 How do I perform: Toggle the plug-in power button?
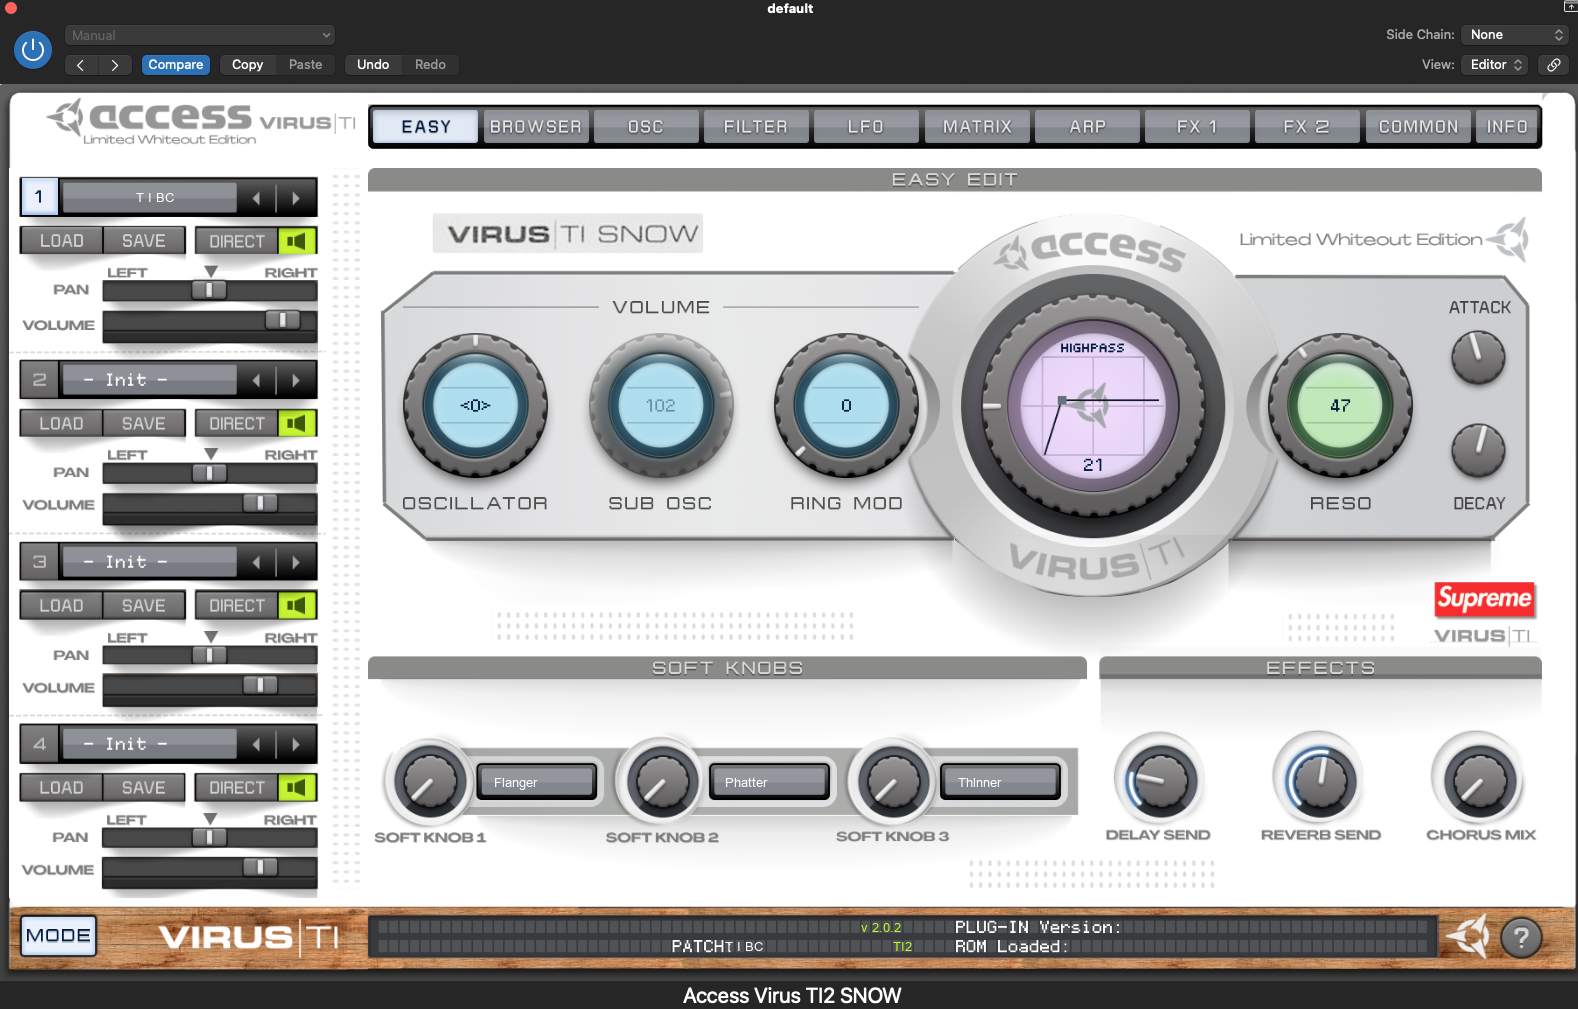33,49
